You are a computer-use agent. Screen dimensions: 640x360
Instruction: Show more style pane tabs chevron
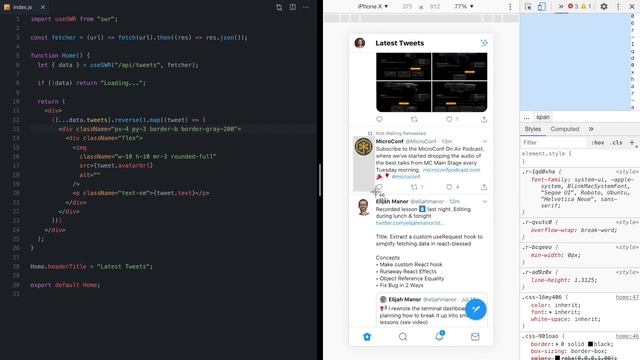(591, 129)
